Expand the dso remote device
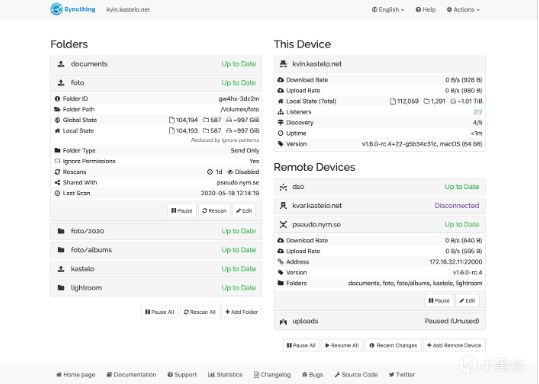Viewport: 539px width, 384px height. coord(380,187)
